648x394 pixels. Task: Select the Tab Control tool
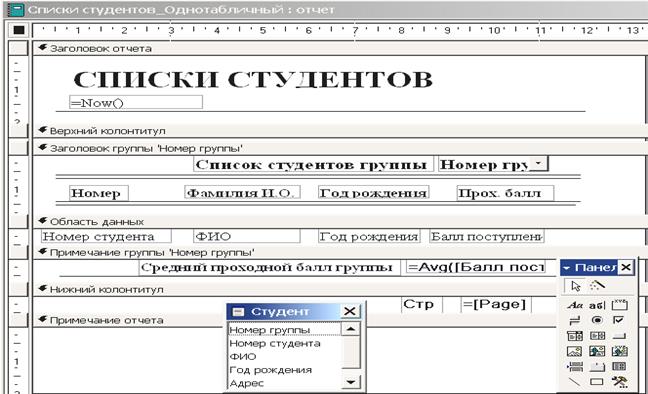click(597, 367)
